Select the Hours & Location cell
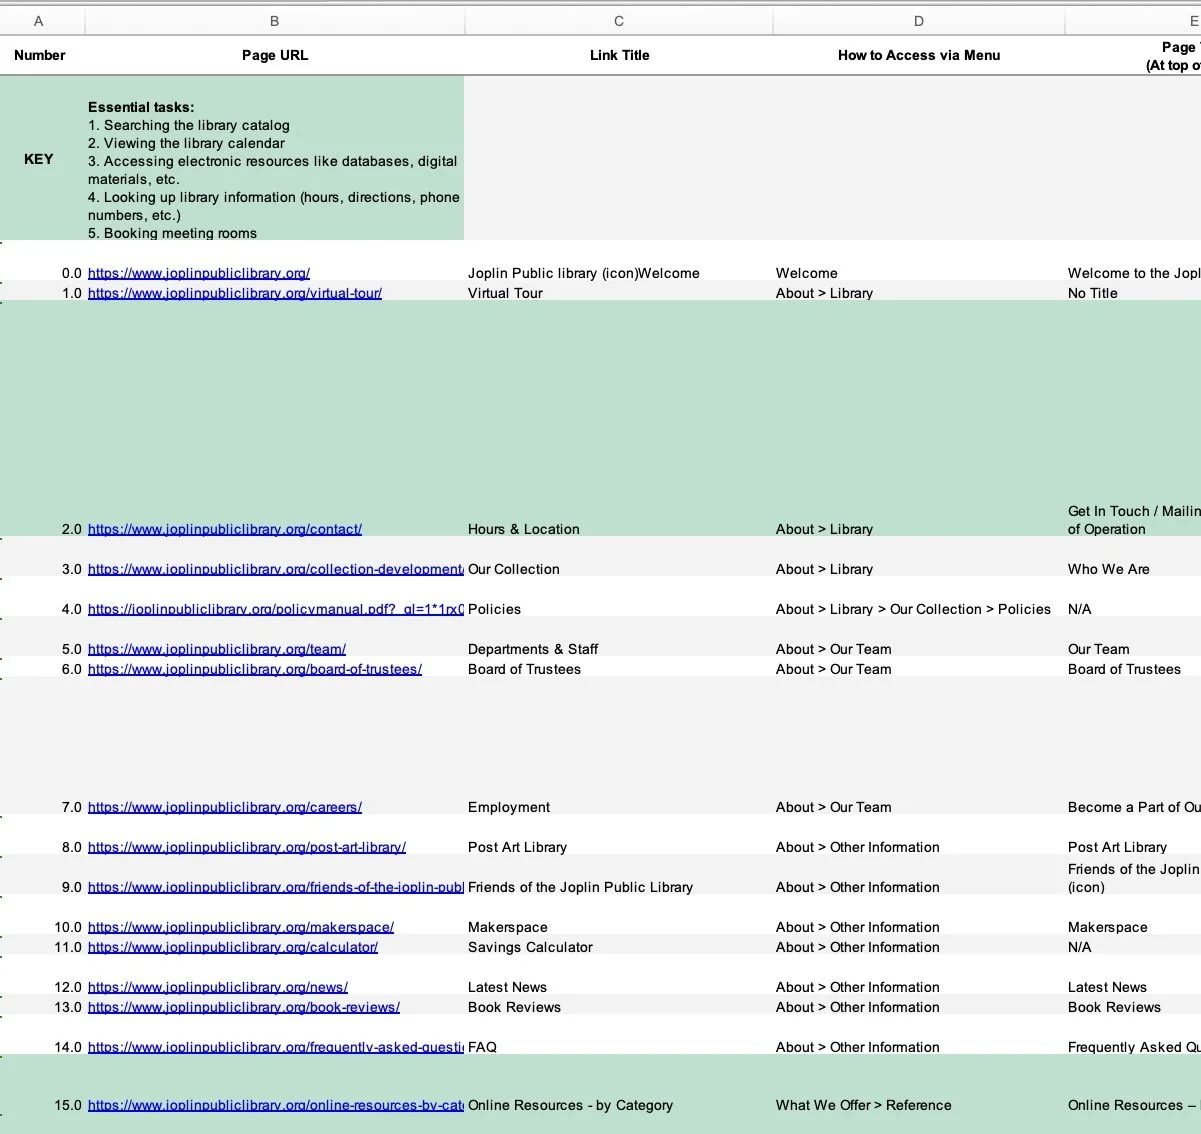 pos(618,419)
